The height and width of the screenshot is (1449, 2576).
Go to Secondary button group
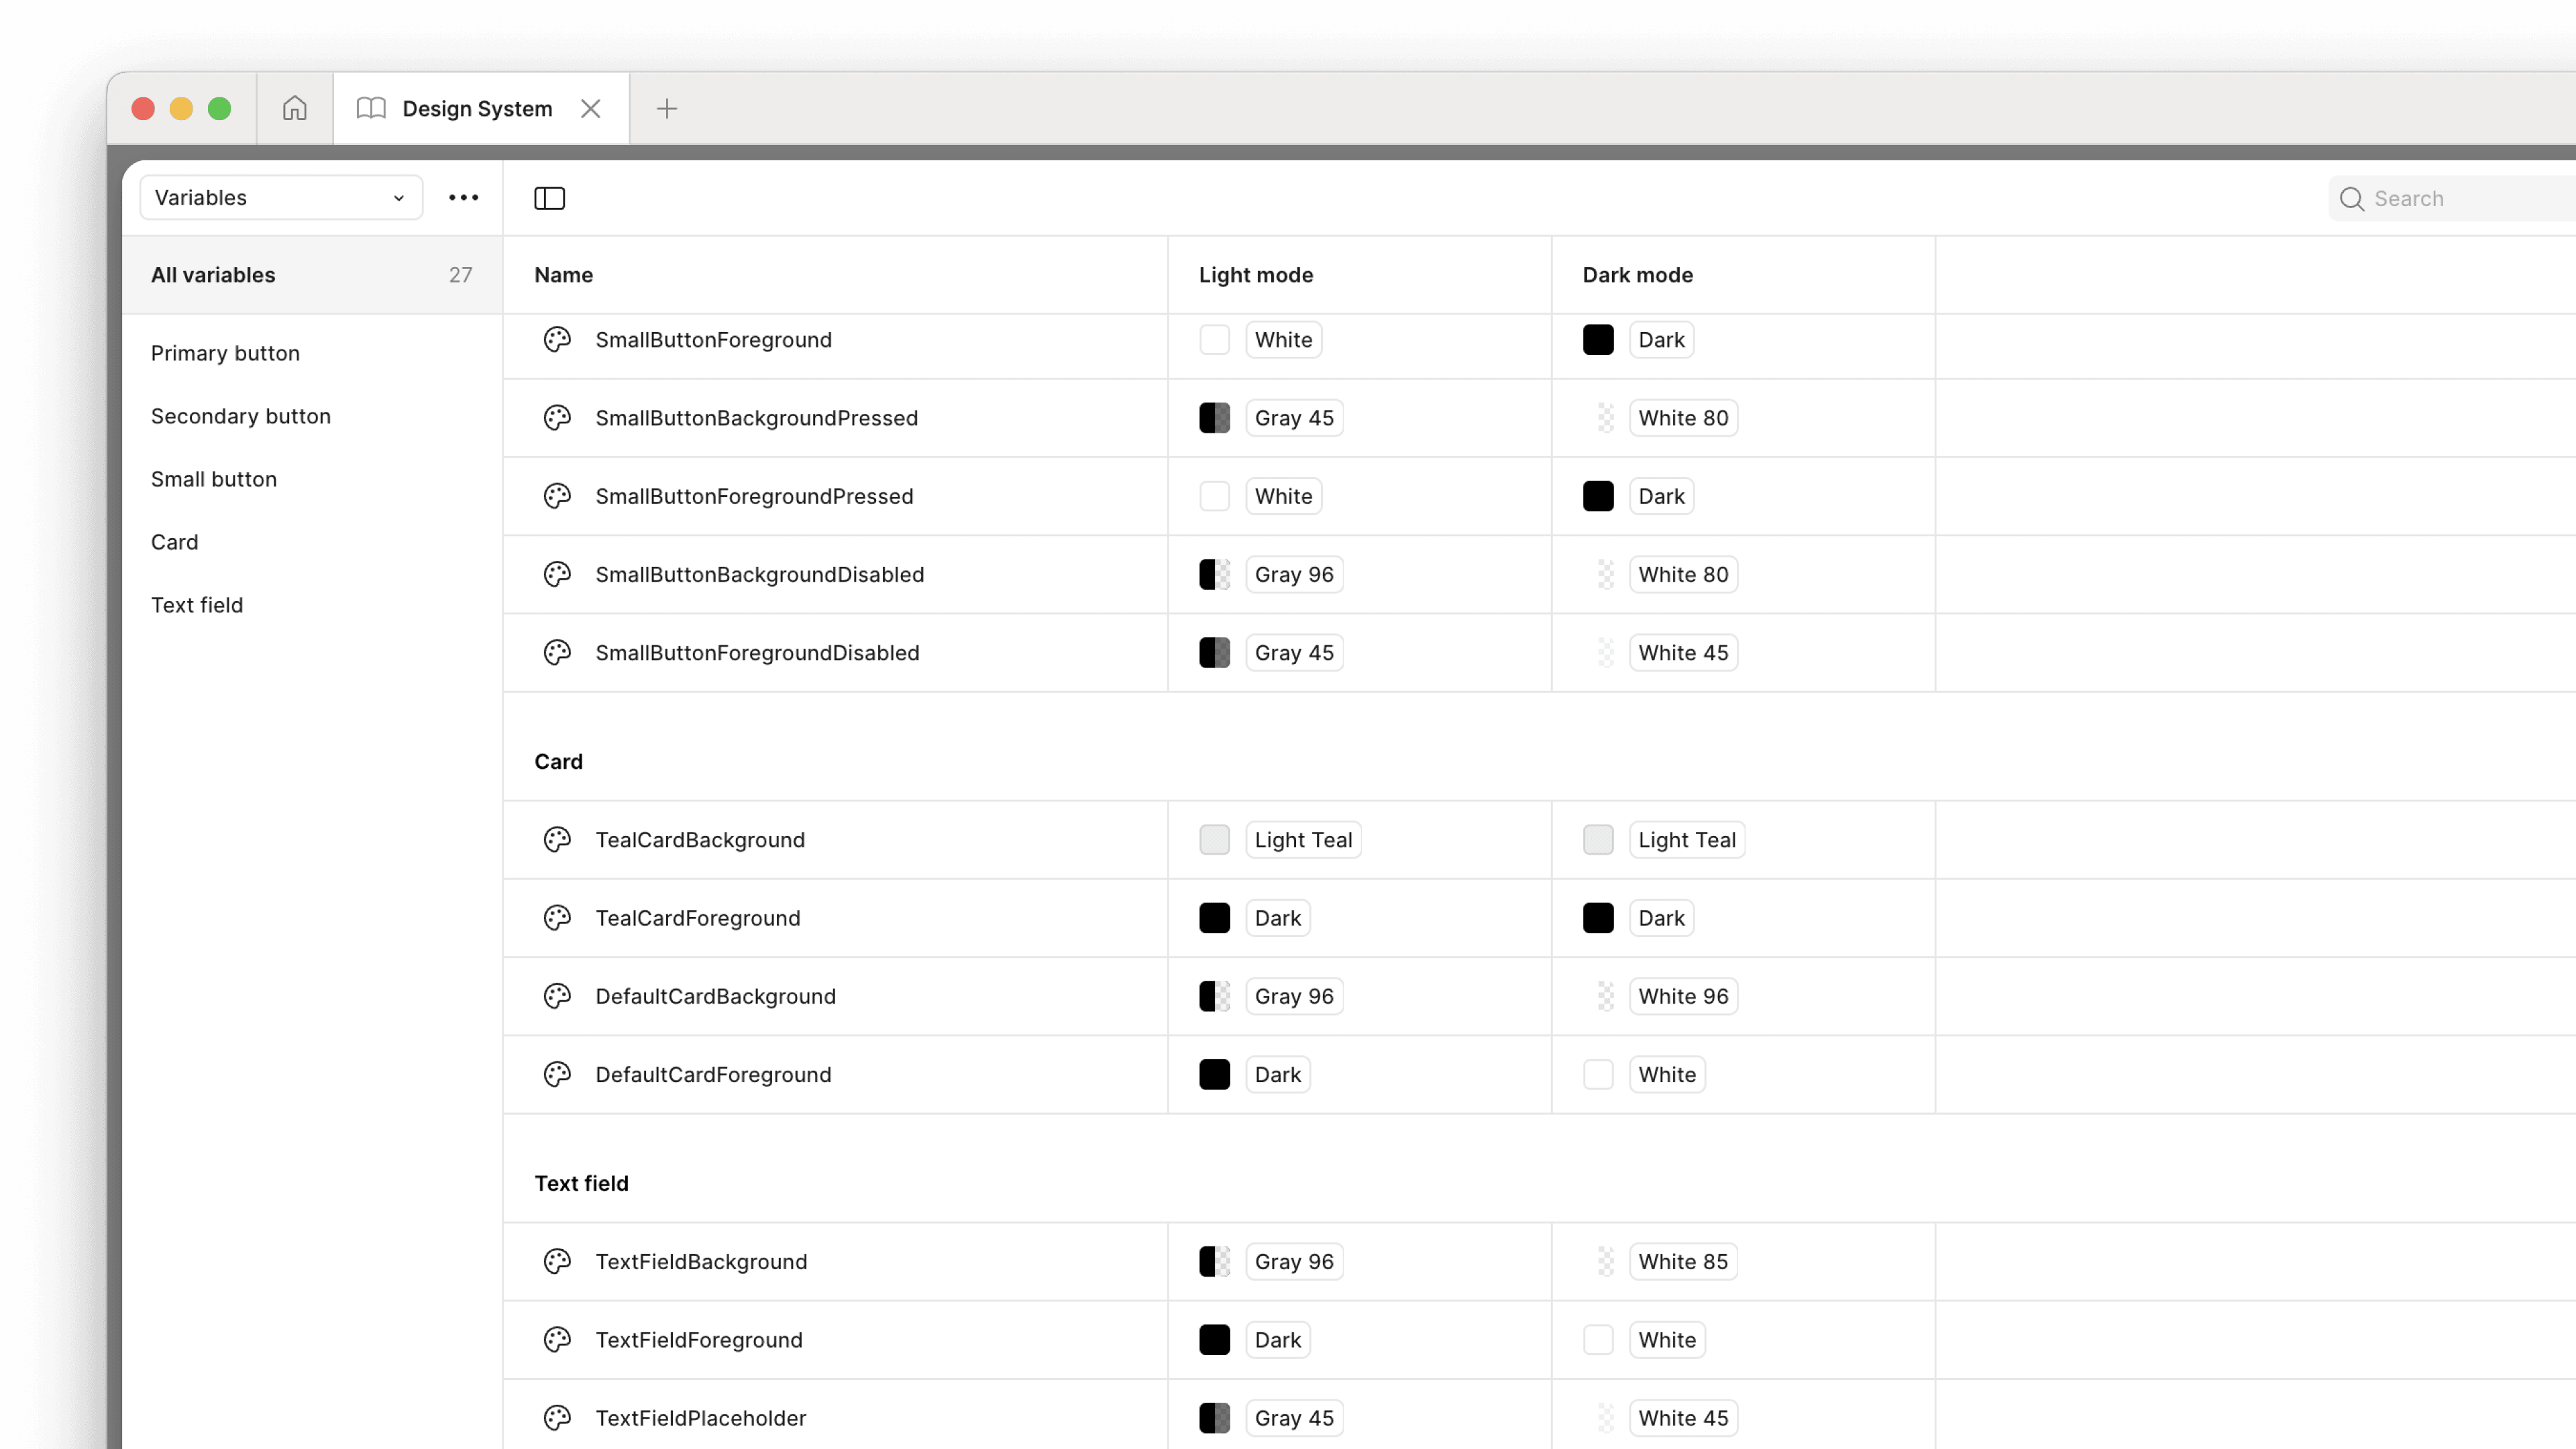click(x=240, y=416)
